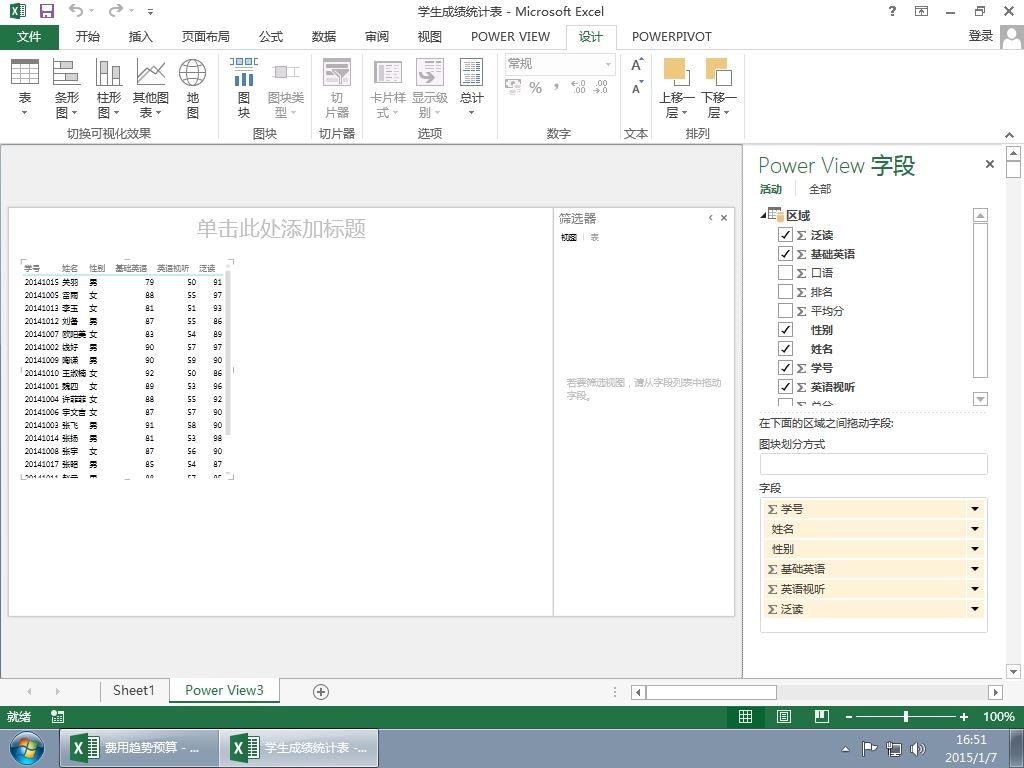The height and width of the screenshot is (768, 1024).
Task: Open the Windows Start menu
Action: tap(27, 748)
